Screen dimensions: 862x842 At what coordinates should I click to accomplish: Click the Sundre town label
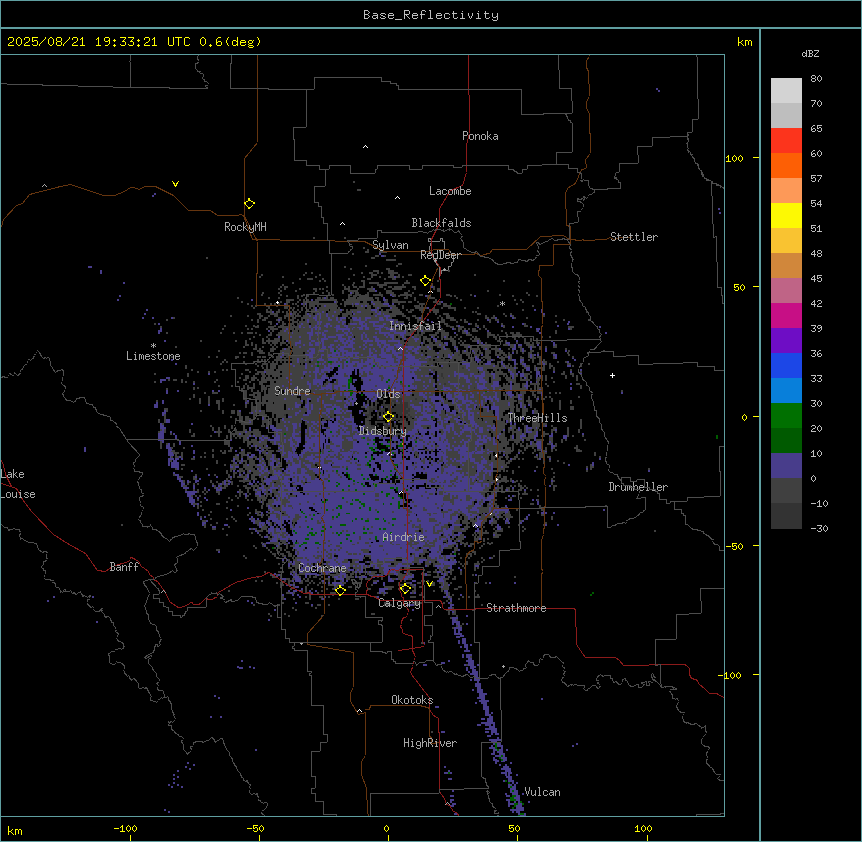292,391
